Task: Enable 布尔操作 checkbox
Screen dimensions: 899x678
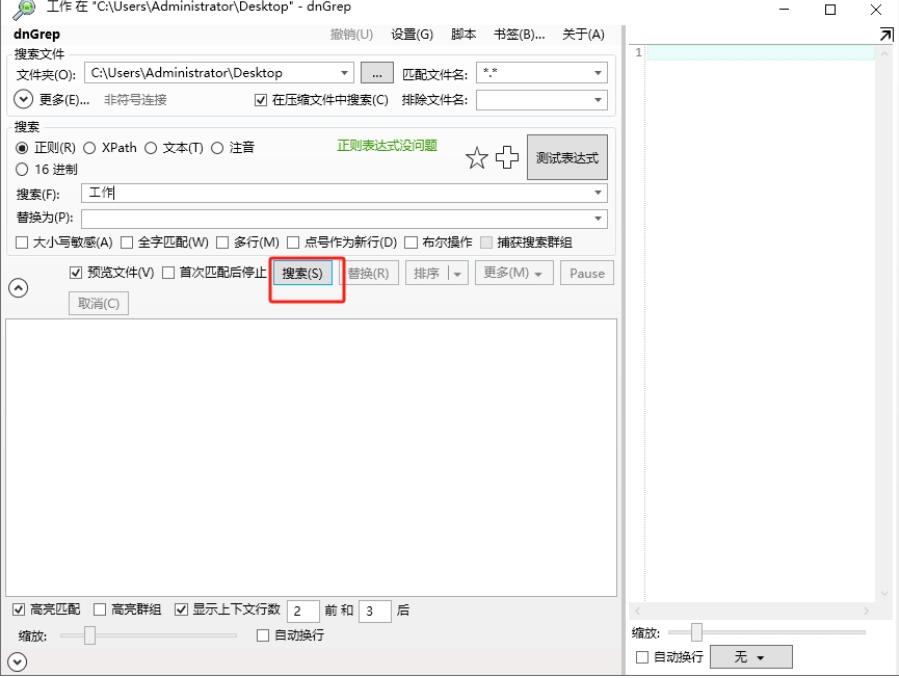Action: coord(411,242)
